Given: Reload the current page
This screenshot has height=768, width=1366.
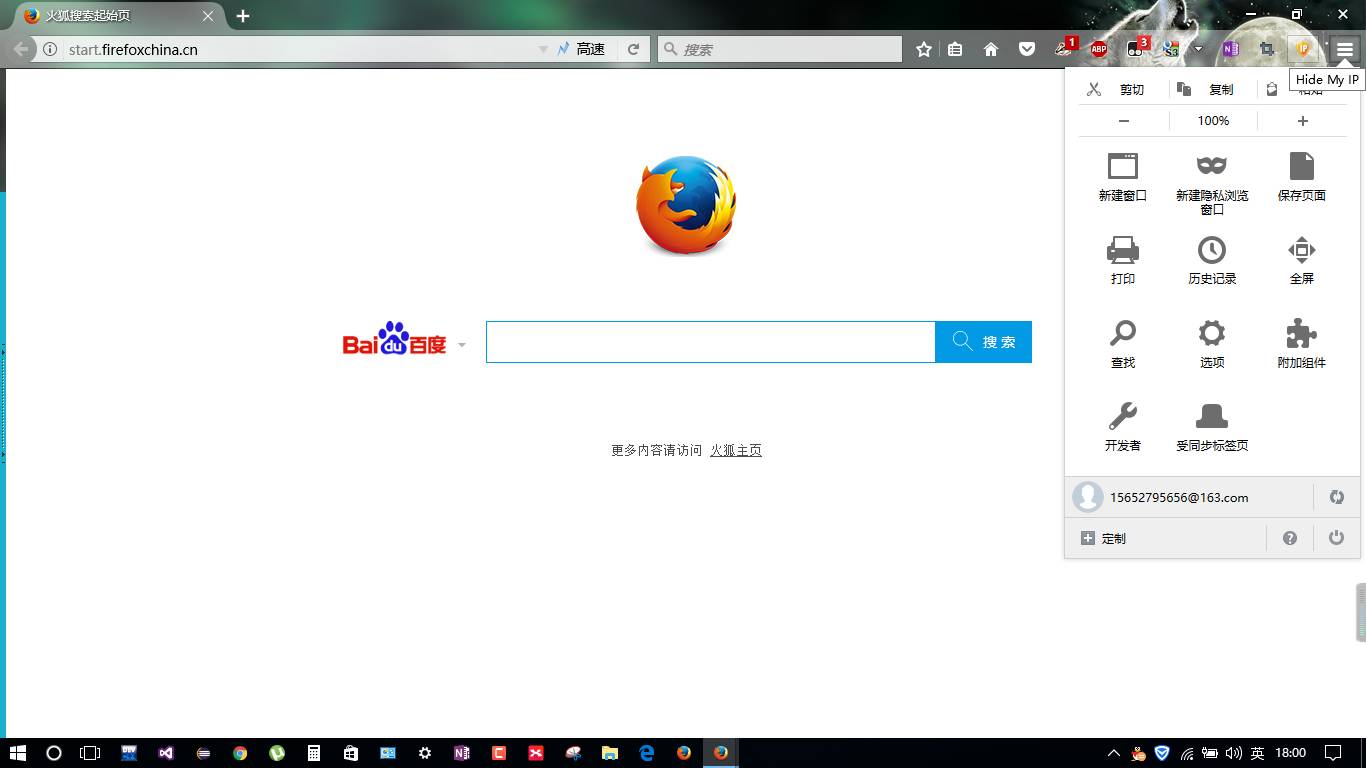Looking at the screenshot, I should (x=633, y=49).
